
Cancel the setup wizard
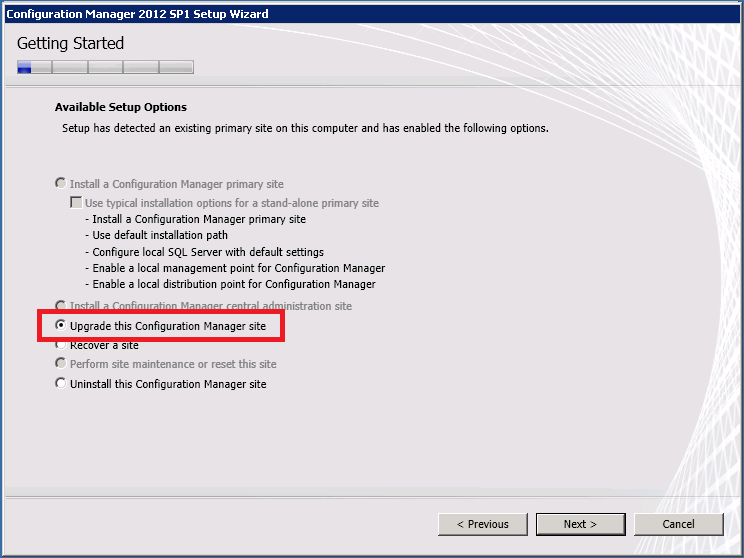(x=679, y=524)
